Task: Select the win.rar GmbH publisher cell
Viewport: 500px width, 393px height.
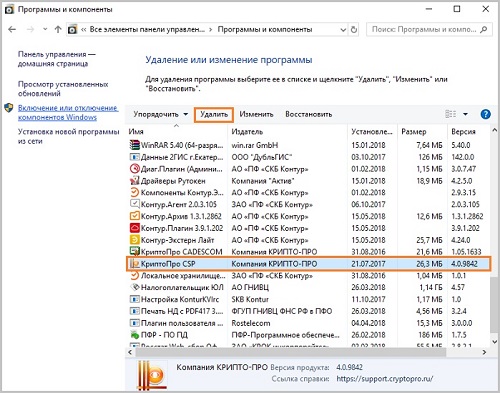Action: click(x=255, y=145)
